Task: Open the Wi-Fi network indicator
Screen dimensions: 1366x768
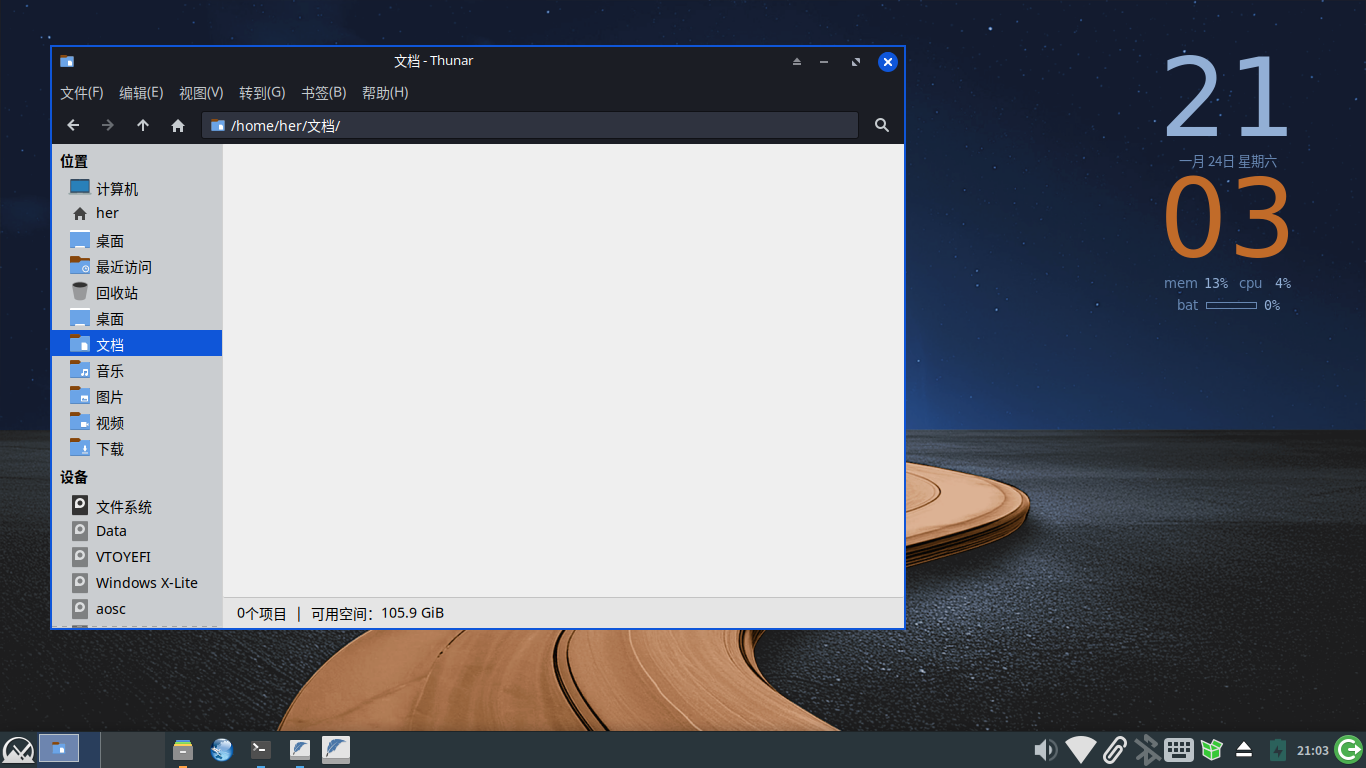Action: [x=1080, y=749]
